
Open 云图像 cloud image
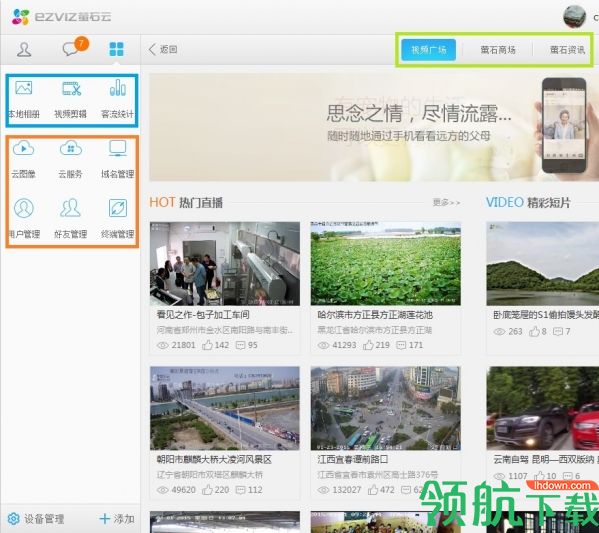(x=24, y=159)
